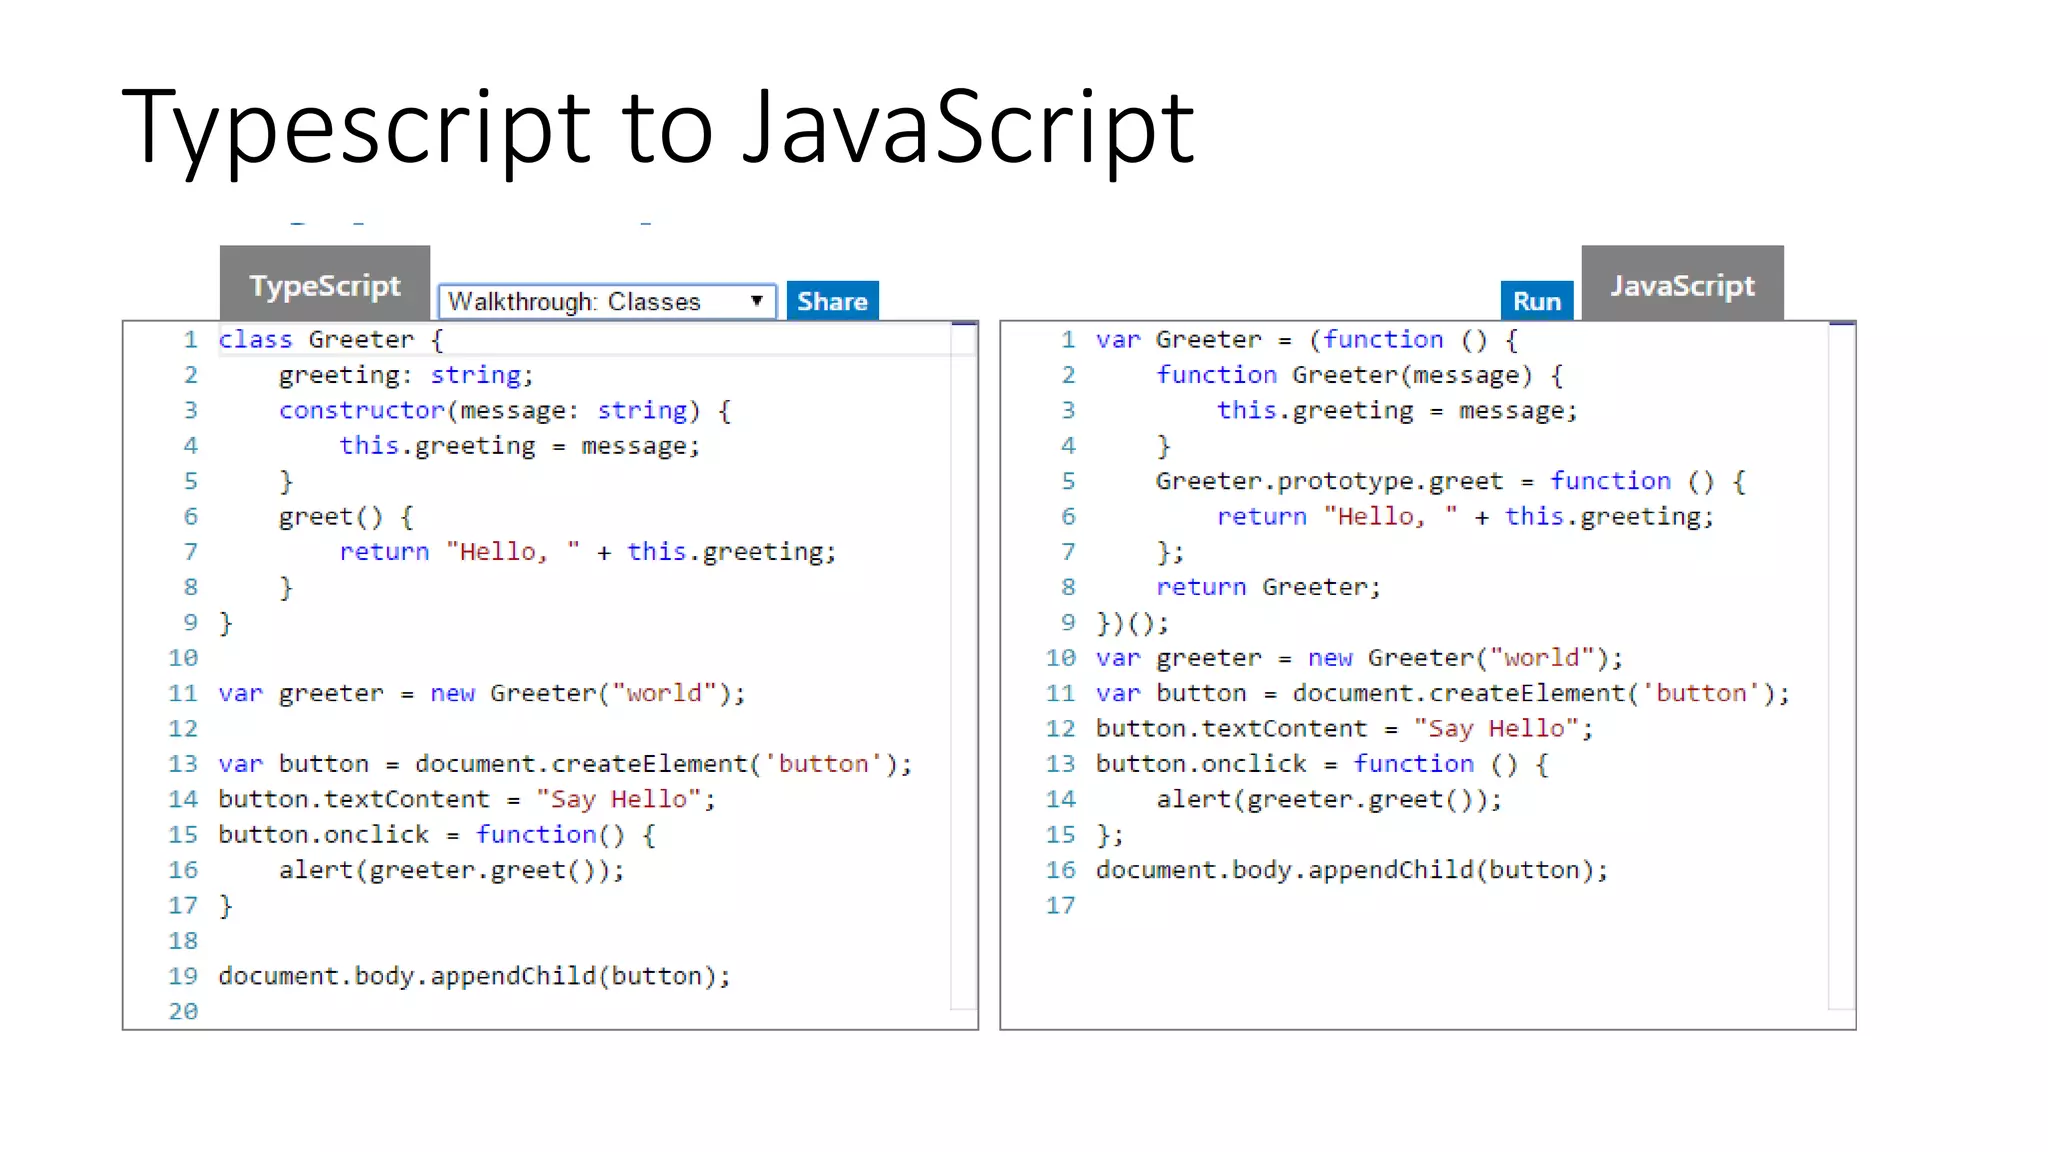
Task: Click line number 17 in JavaScript editor
Action: (1060, 905)
